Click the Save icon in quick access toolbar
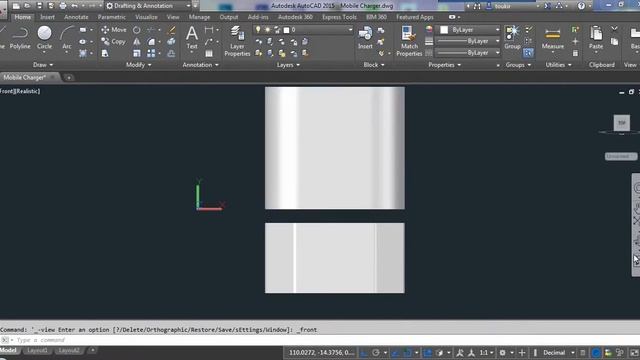Screen dimensions: 640x360 [40, 6]
